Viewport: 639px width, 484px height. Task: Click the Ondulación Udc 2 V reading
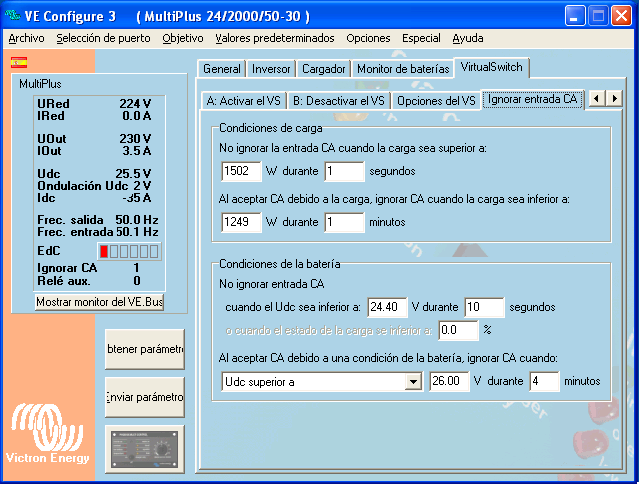pos(94,186)
